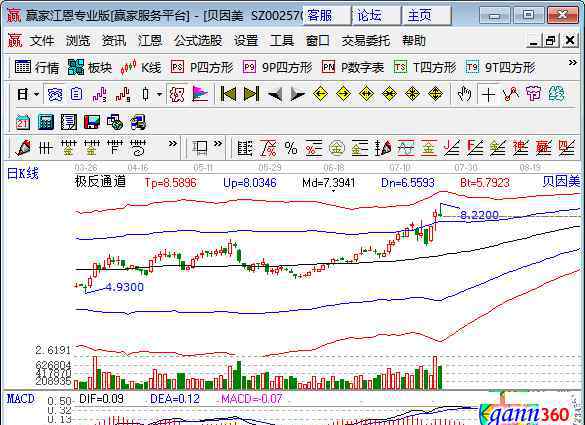
Task: Click the percent sign drawing tool
Action: (x=291, y=149)
